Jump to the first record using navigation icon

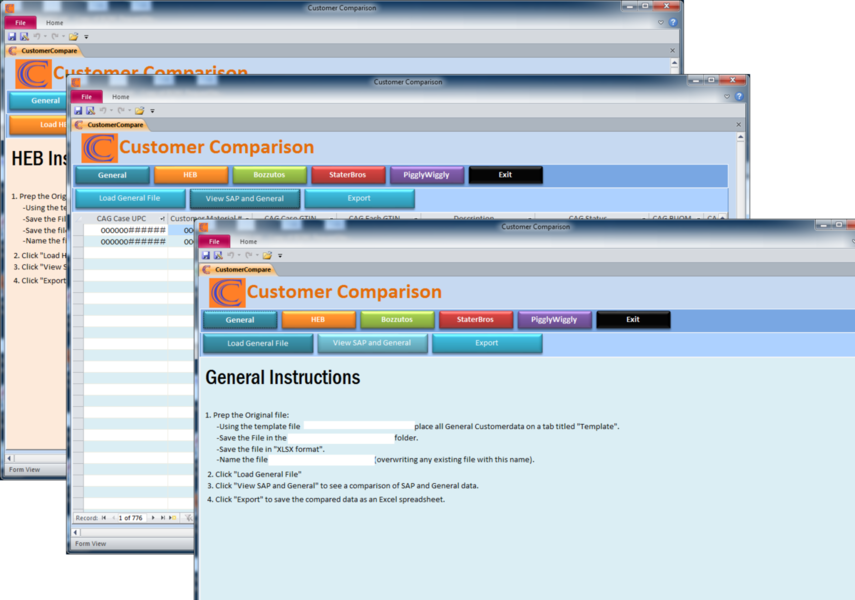click(x=103, y=518)
